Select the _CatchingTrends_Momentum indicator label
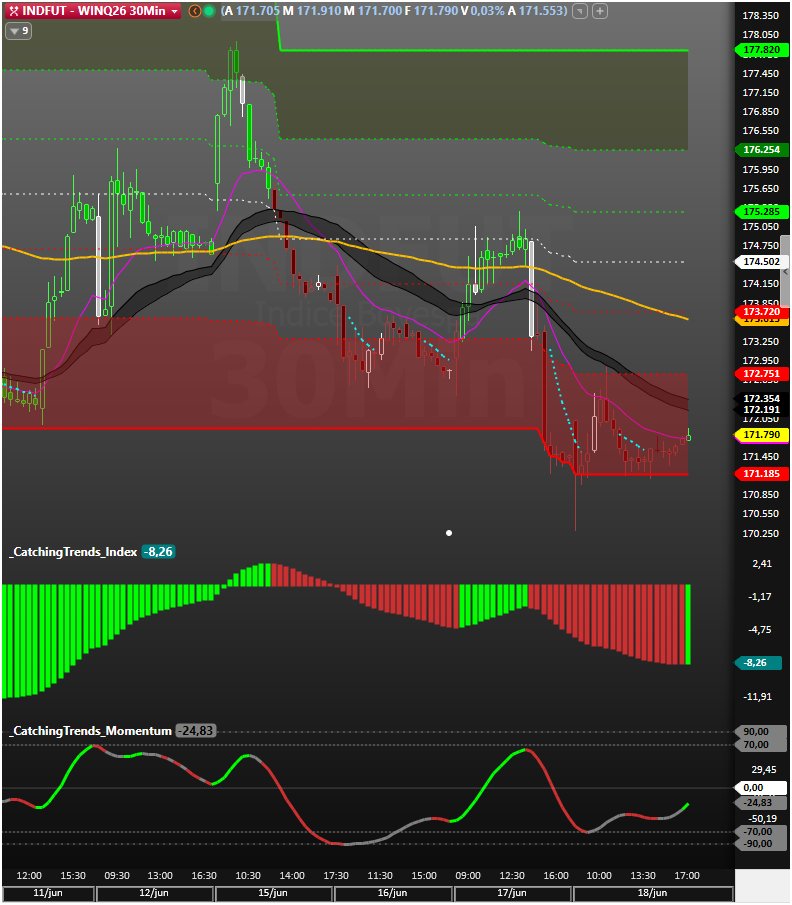 91,731
